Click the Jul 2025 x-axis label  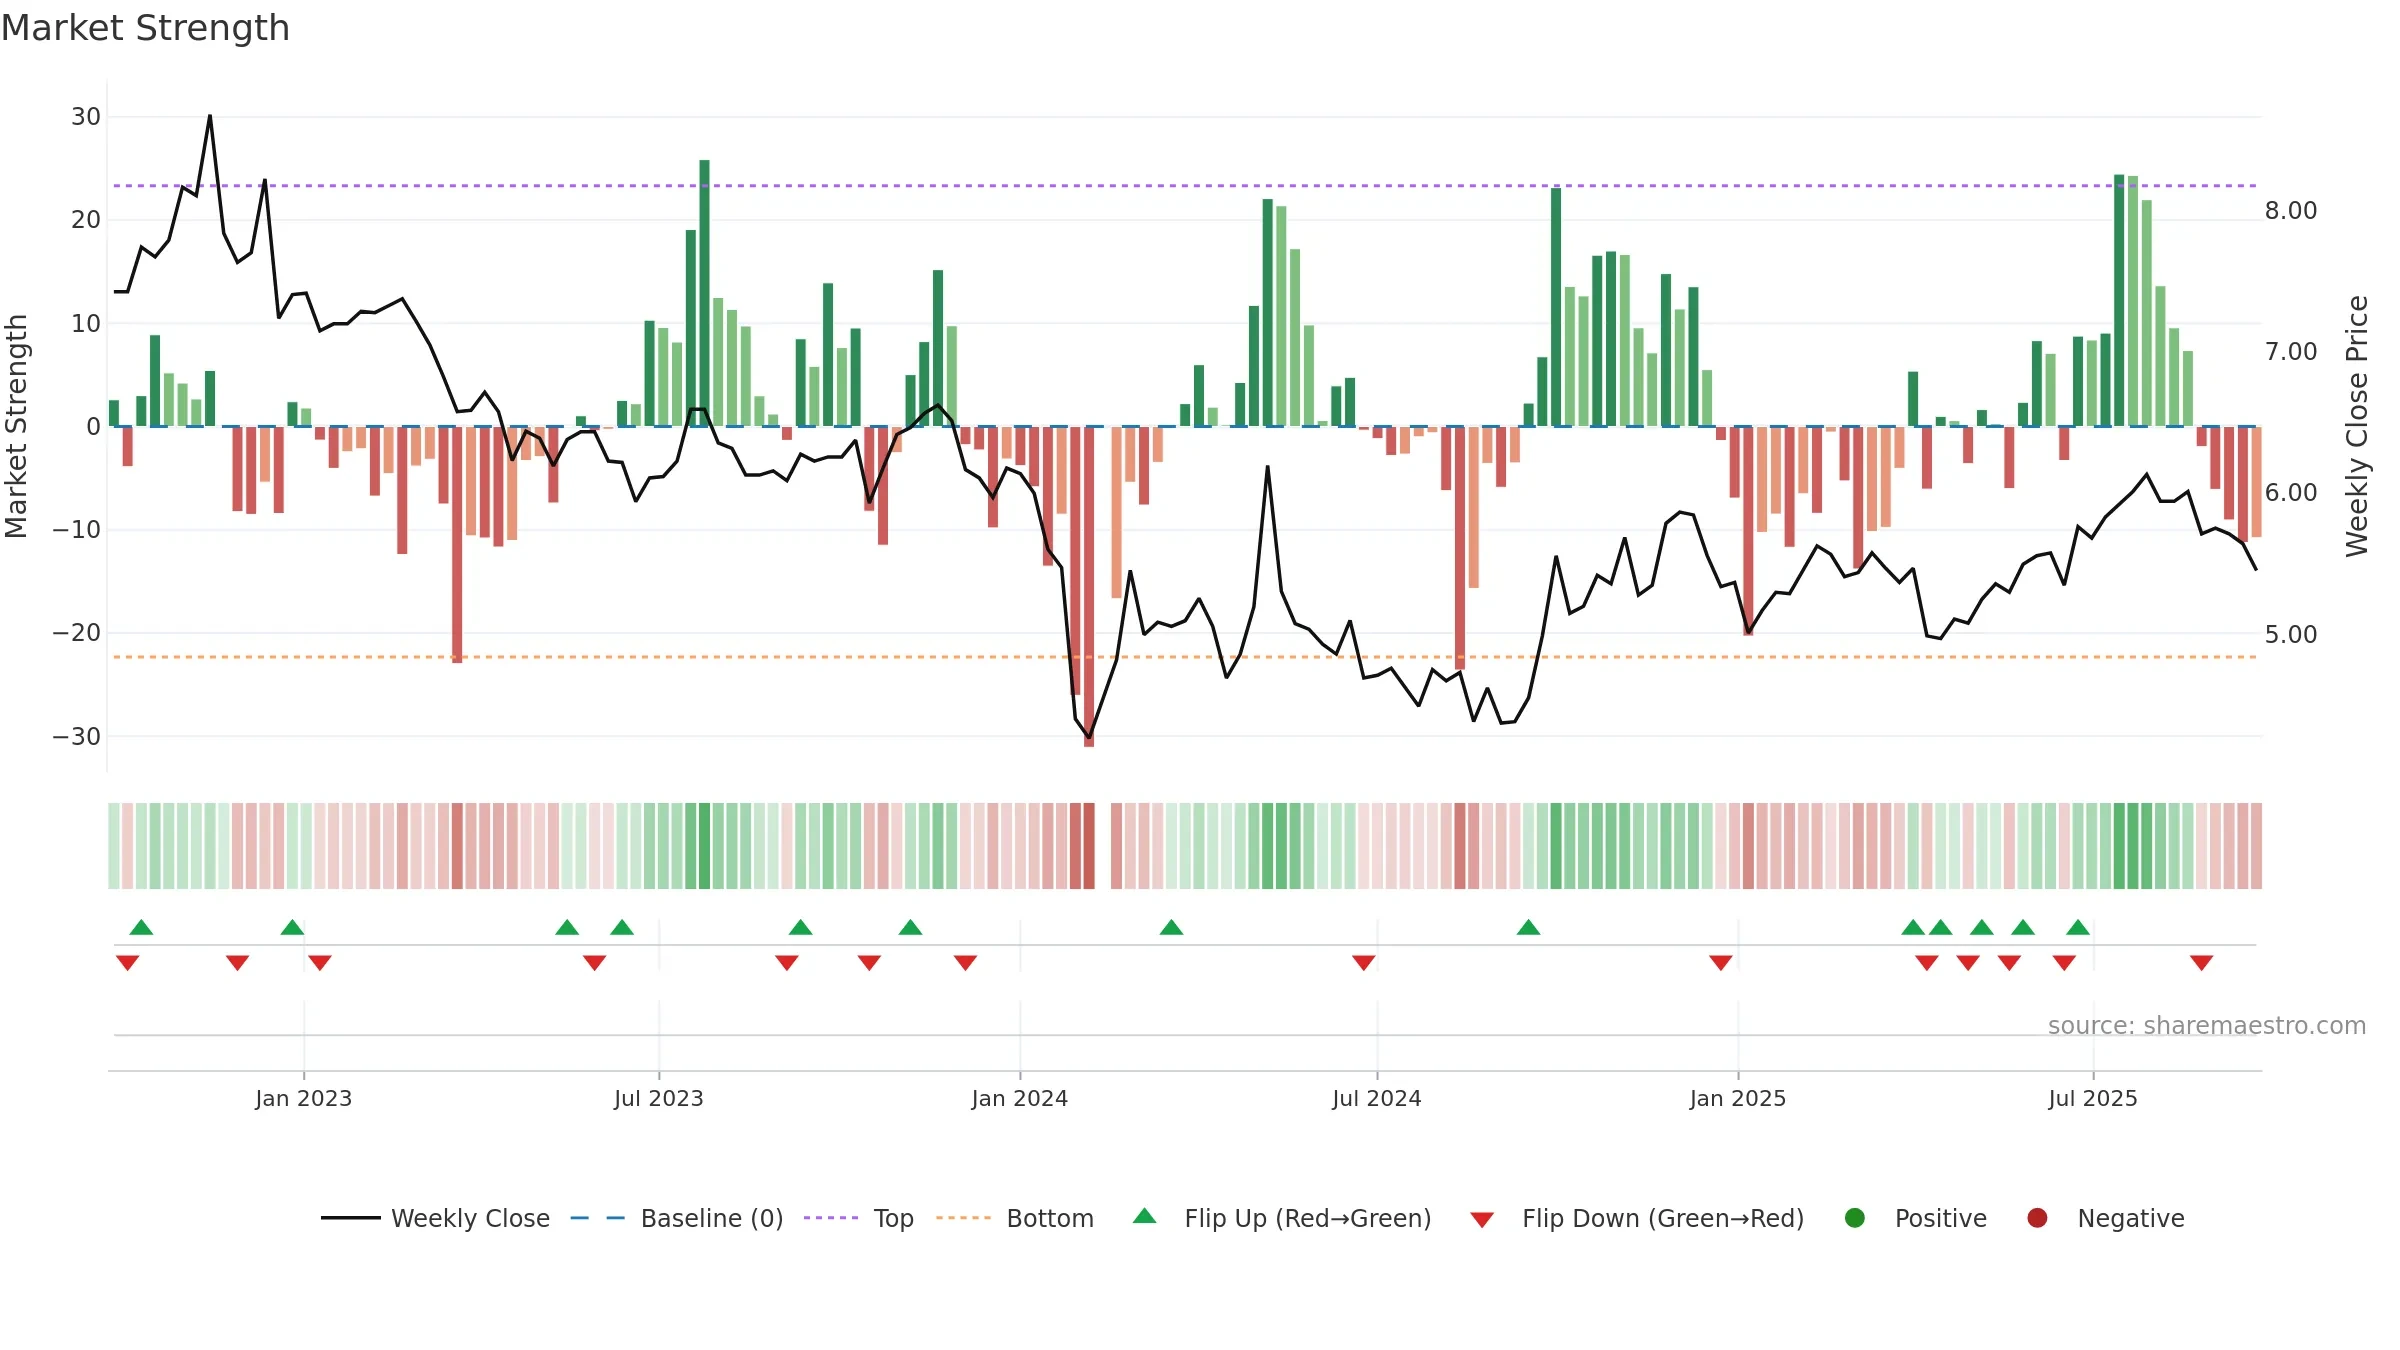(2092, 1098)
